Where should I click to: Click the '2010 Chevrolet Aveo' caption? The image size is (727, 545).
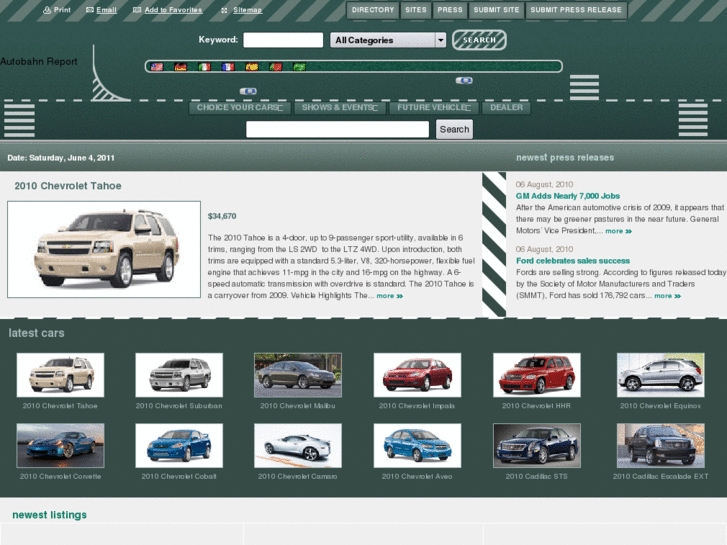tap(417, 476)
